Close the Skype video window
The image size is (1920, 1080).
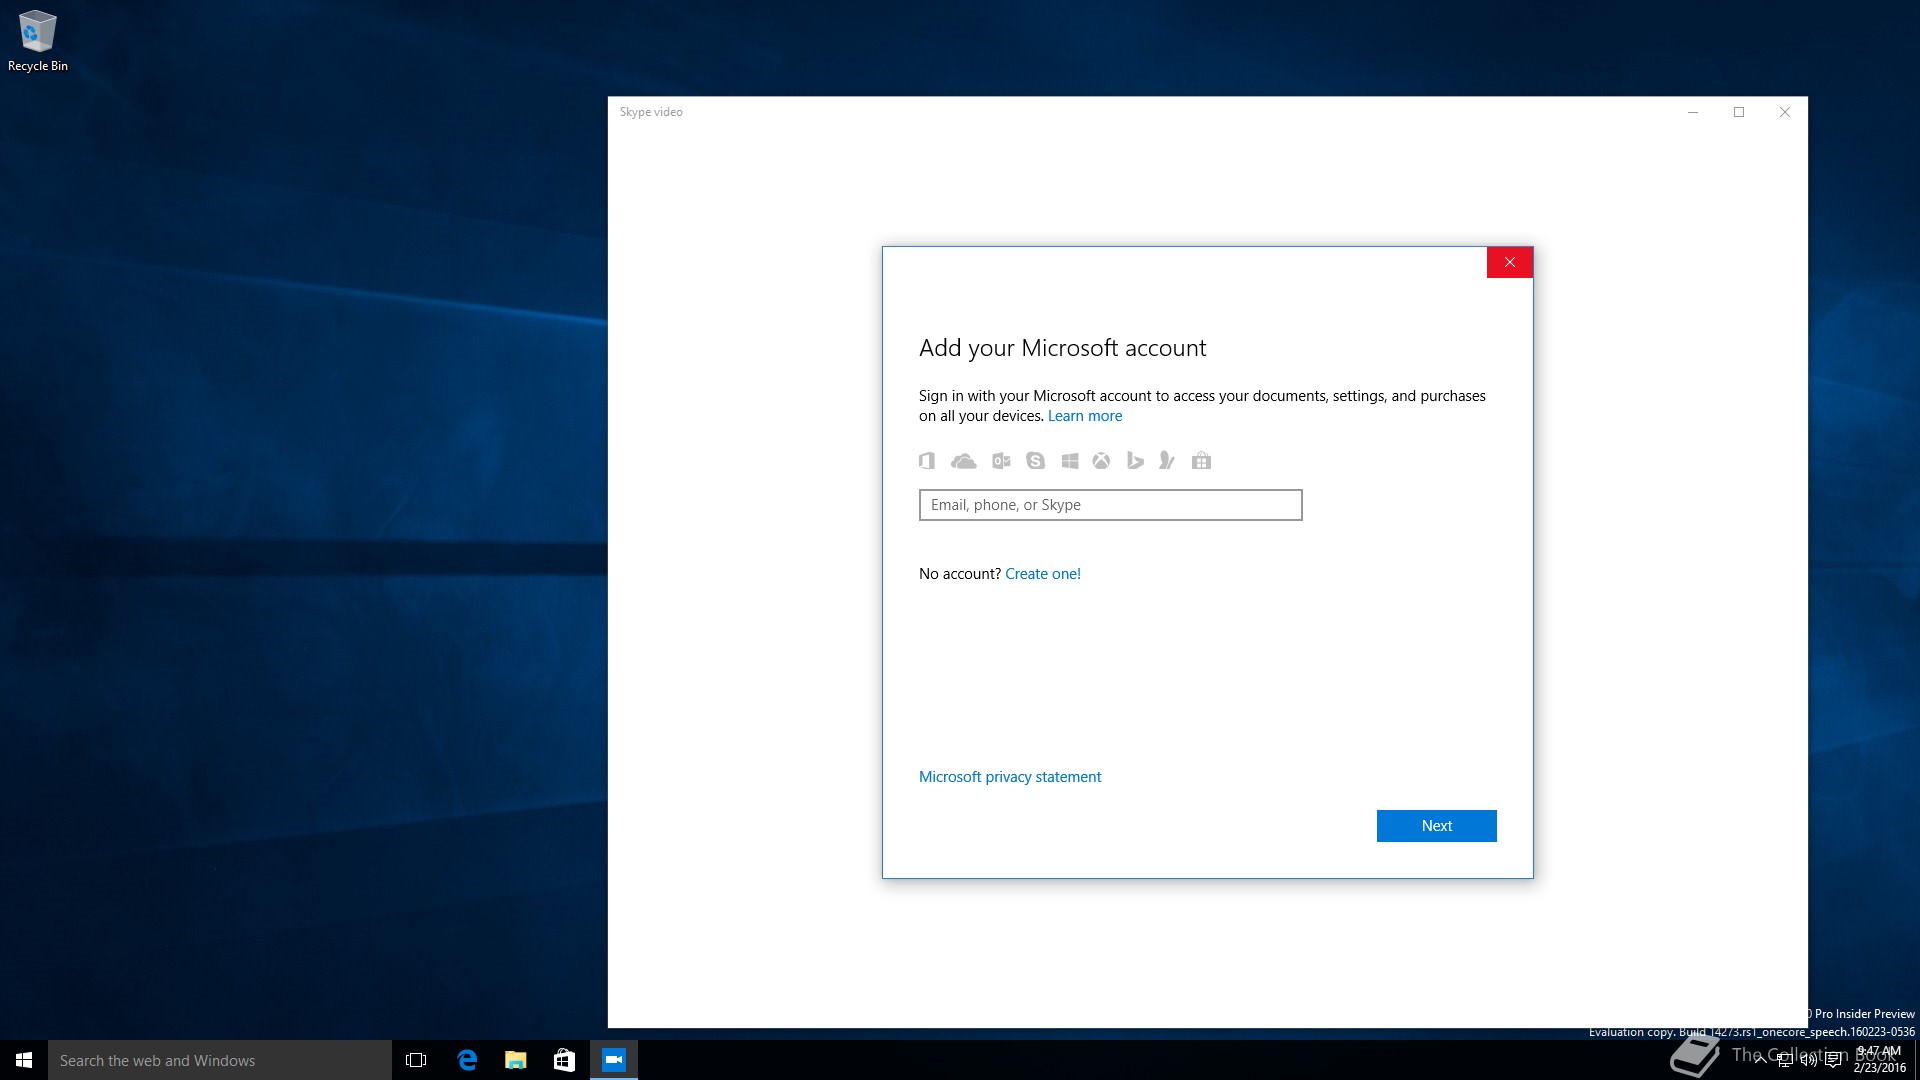(1785, 112)
